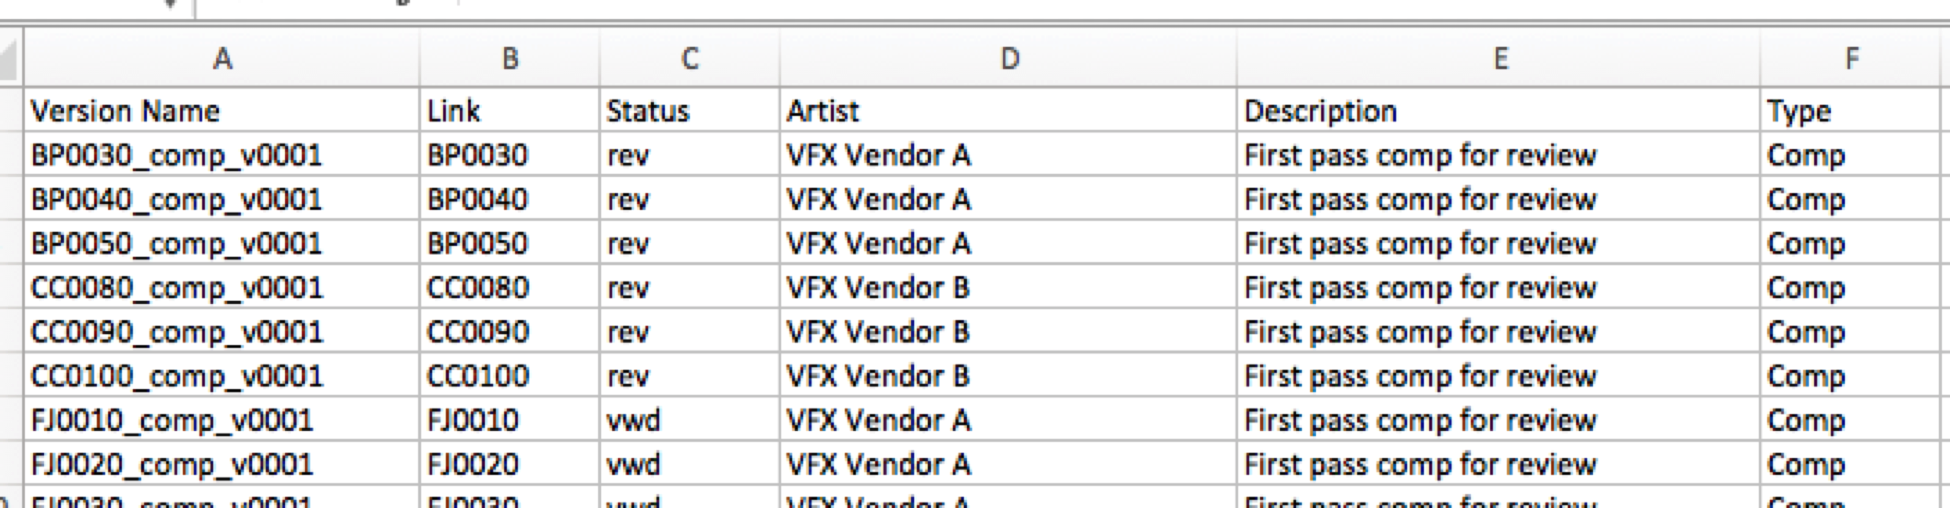1950x508 pixels.
Task: Select column A header
Action: point(222,60)
